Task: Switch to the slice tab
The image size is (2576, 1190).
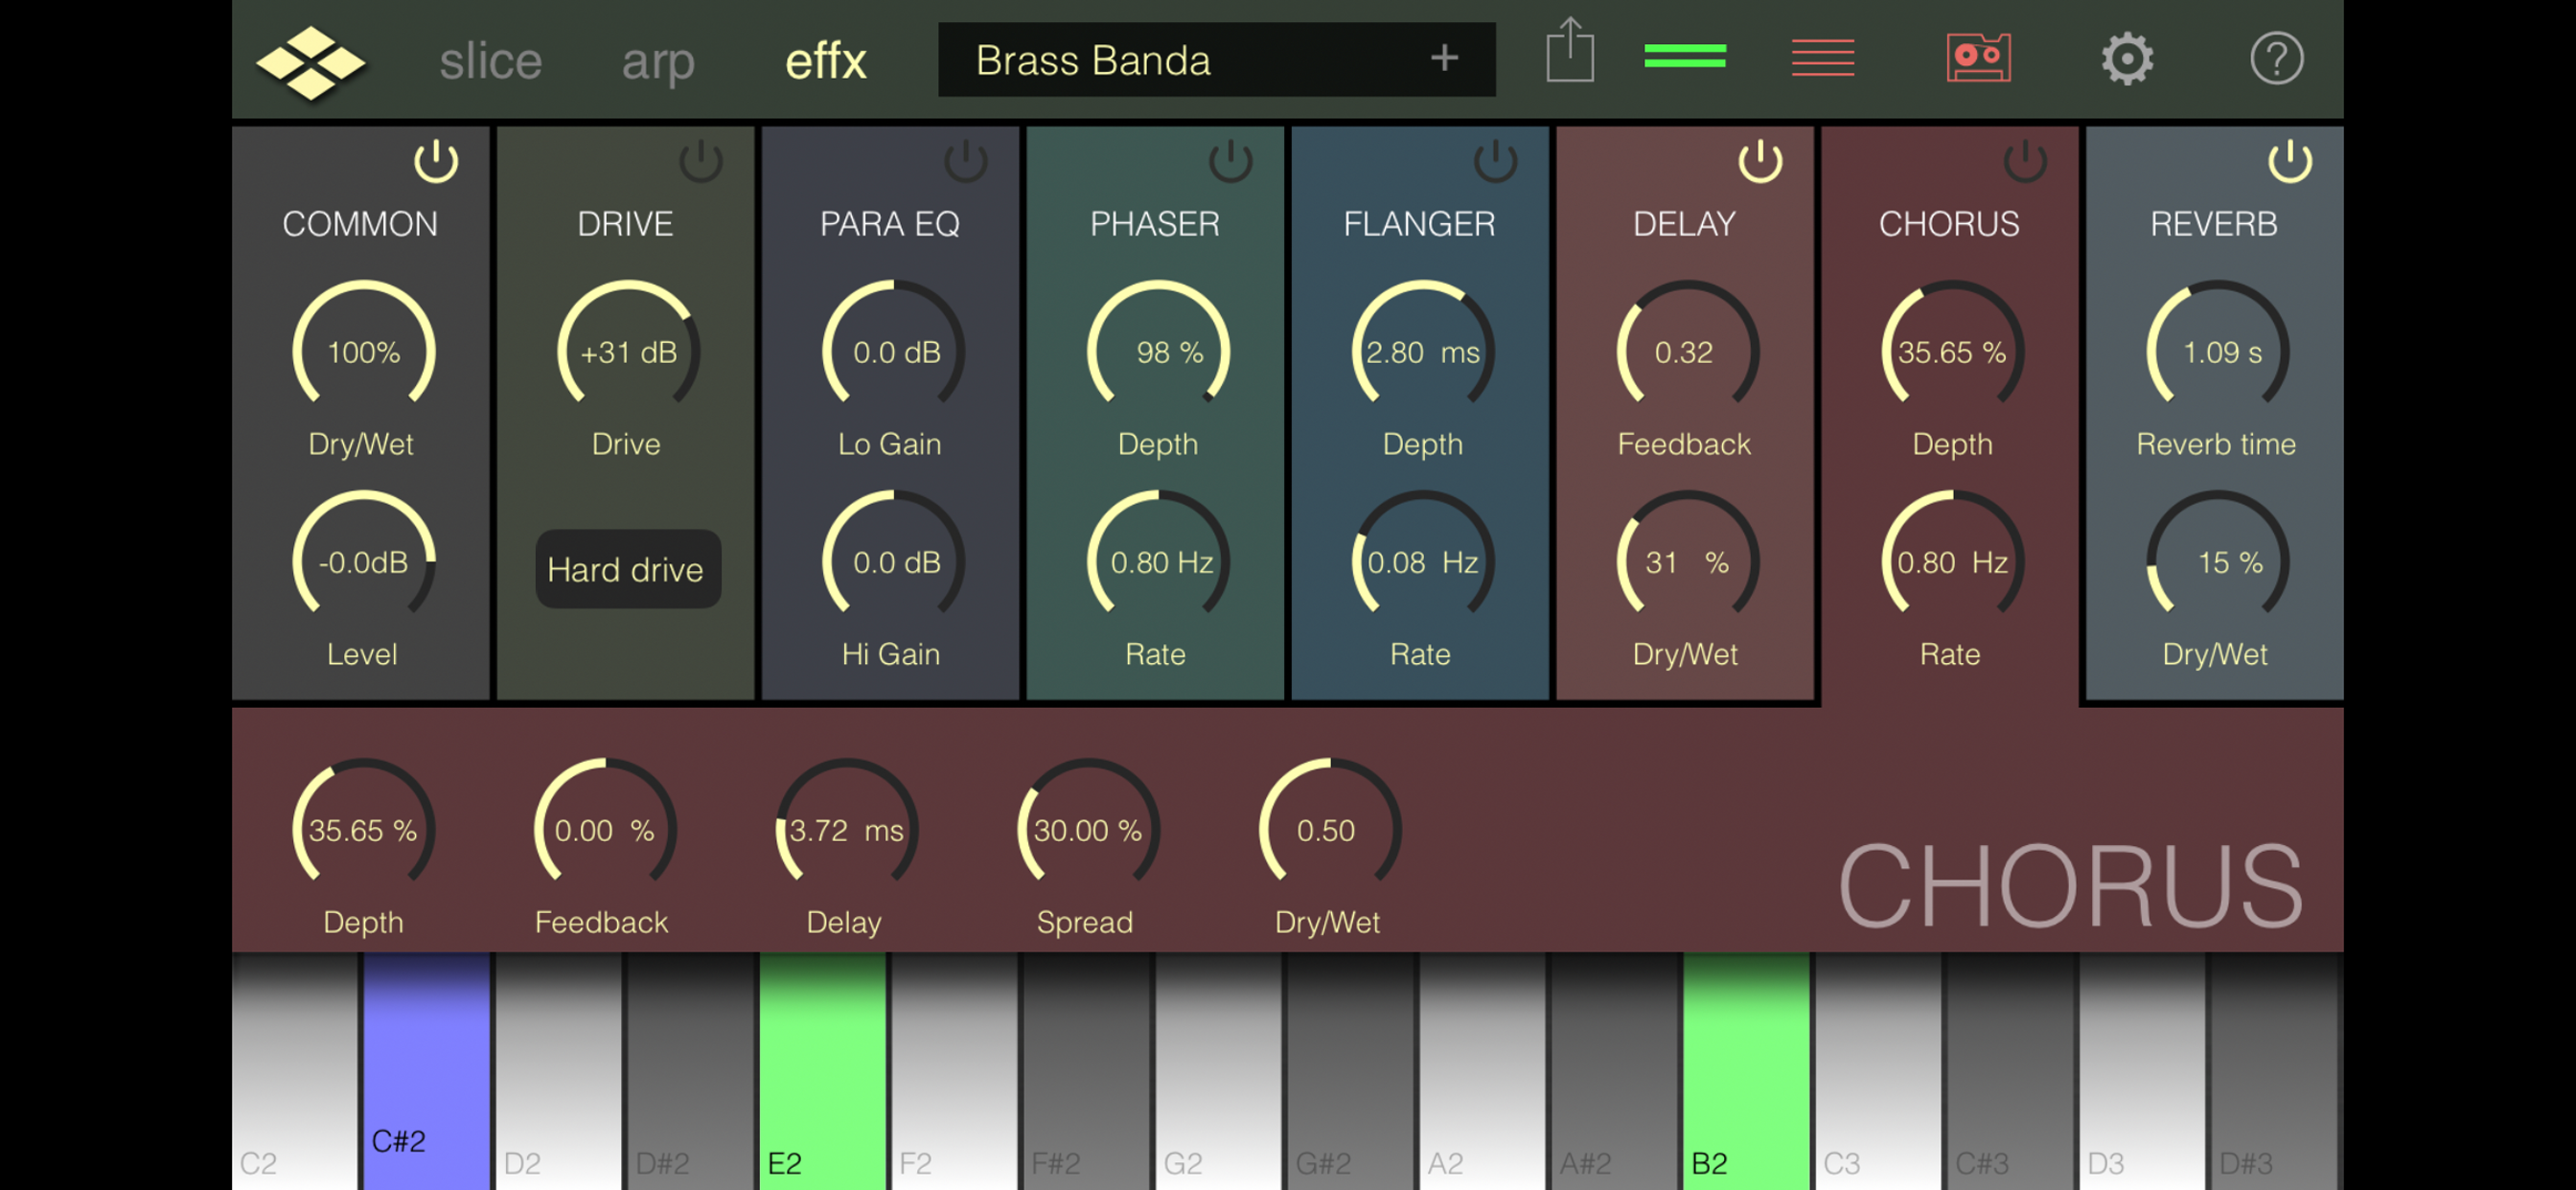Action: [x=490, y=61]
